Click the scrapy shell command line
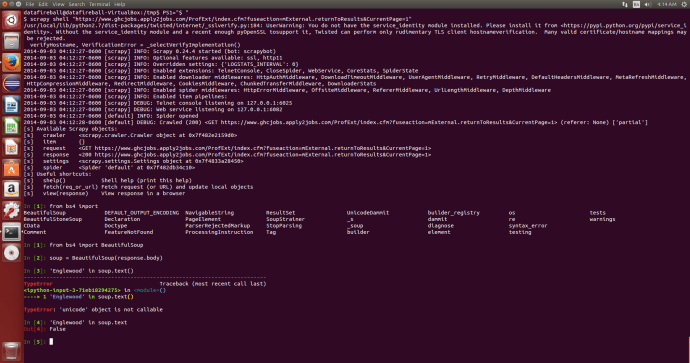This screenshot has width=690, height=363. tap(217, 19)
